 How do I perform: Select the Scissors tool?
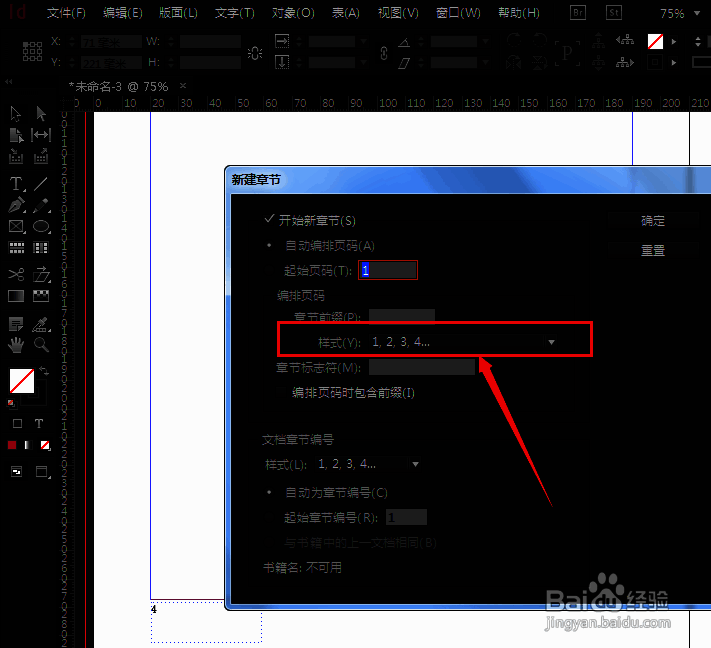click(x=16, y=274)
